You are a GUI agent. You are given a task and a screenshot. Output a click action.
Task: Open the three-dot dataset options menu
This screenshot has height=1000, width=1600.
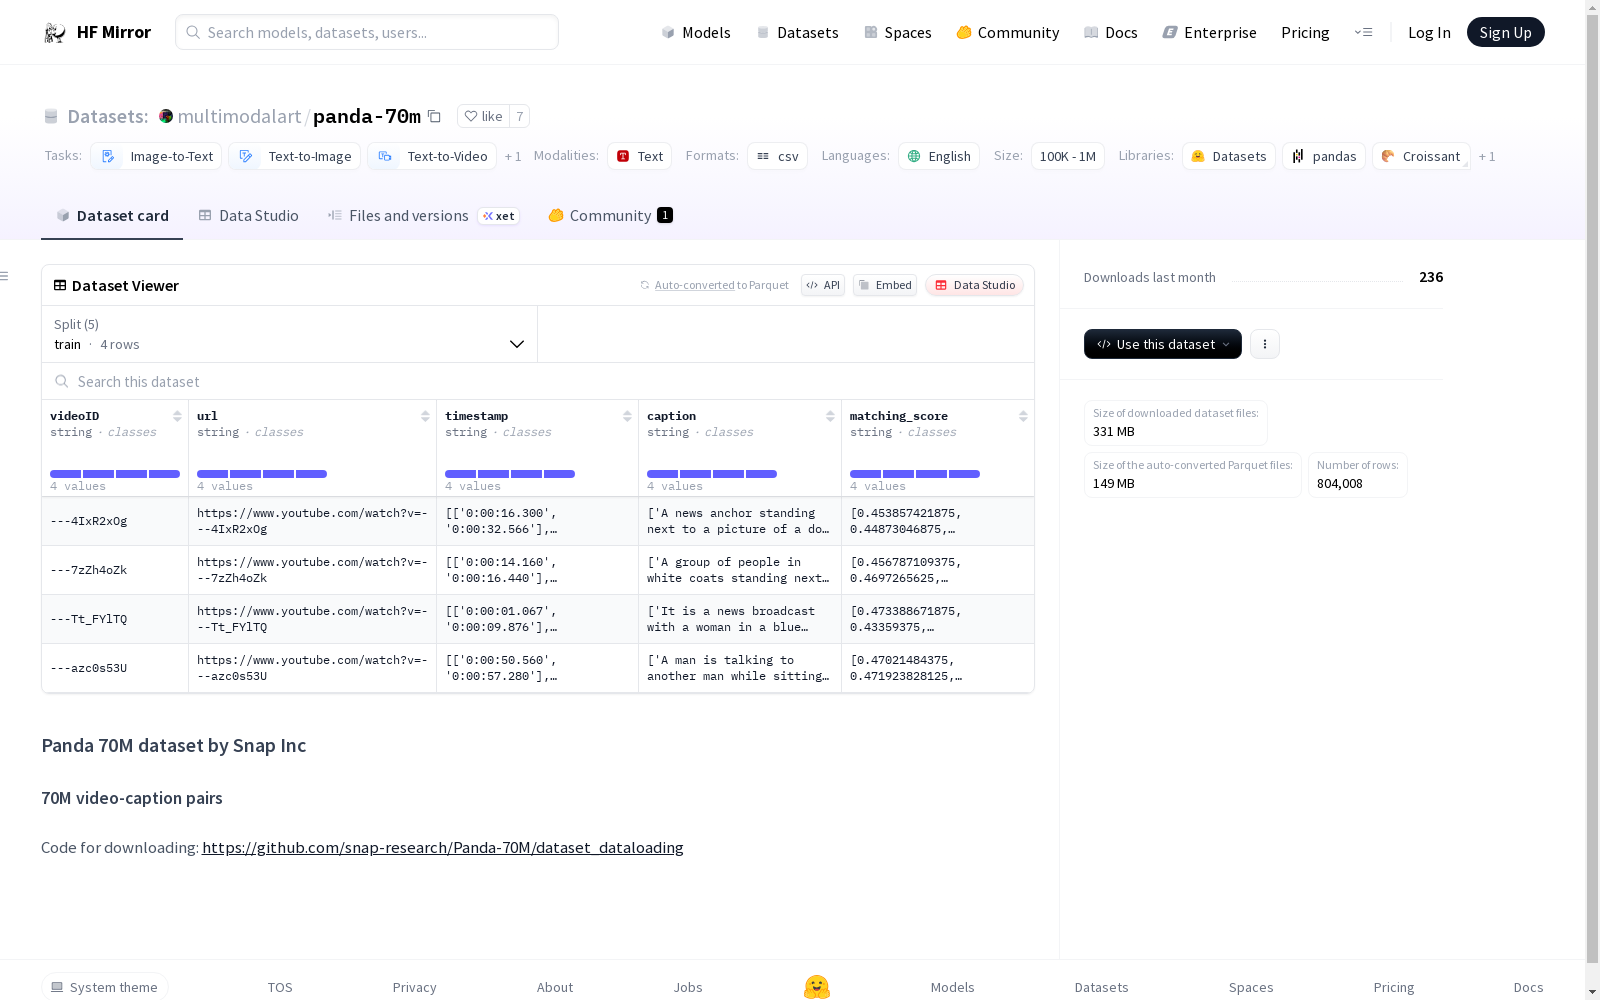[1265, 344]
